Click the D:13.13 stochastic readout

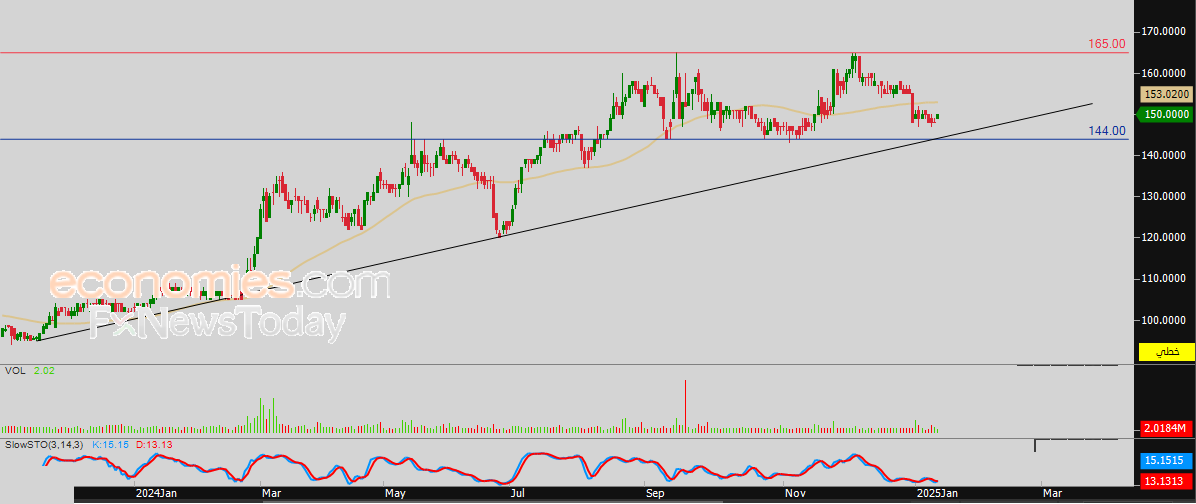click(x=153, y=444)
